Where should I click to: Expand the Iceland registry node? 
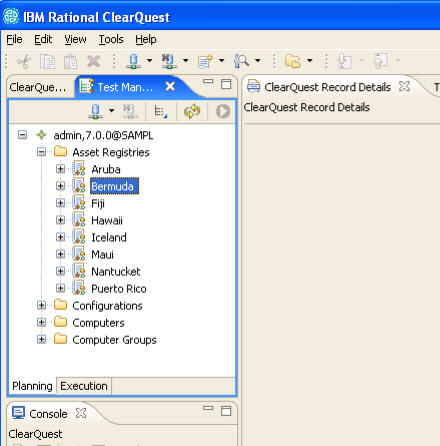60,237
